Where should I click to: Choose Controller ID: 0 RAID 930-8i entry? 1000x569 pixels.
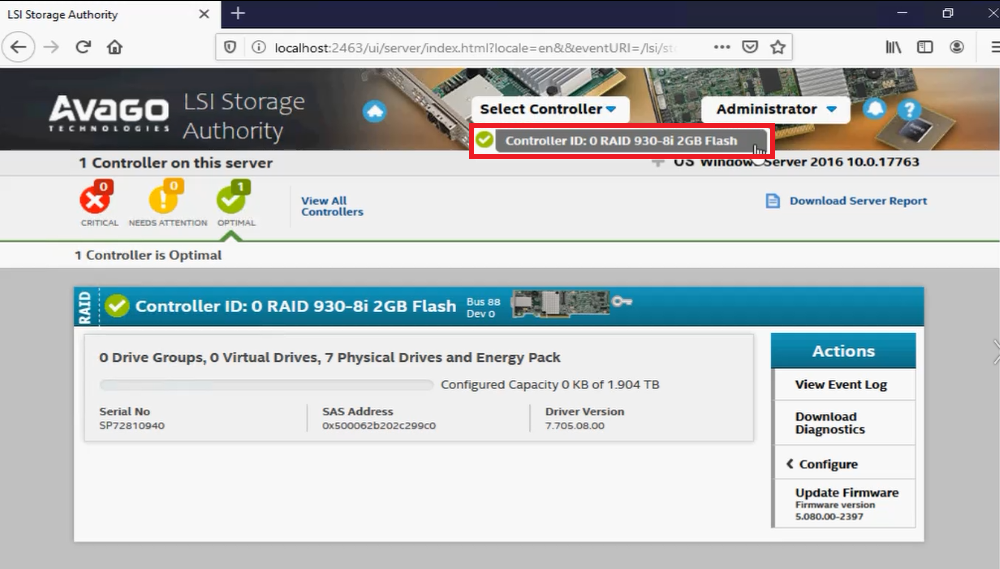click(x=620, y=141)
